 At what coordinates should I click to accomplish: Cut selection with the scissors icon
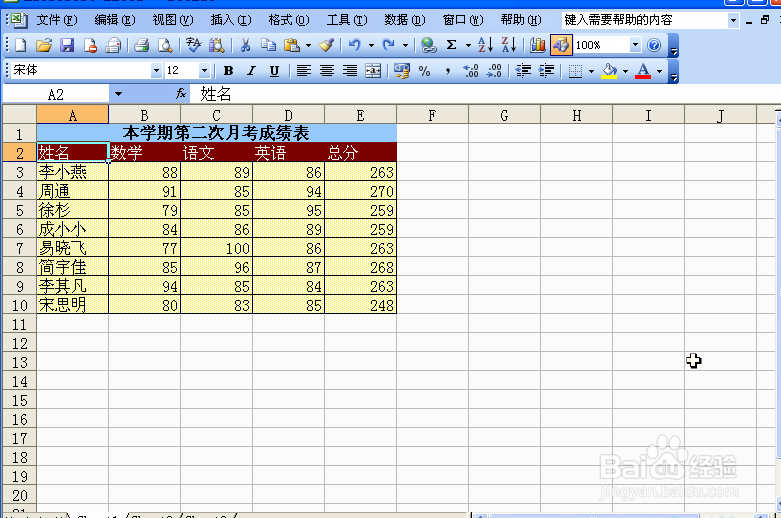coord(245,45)
